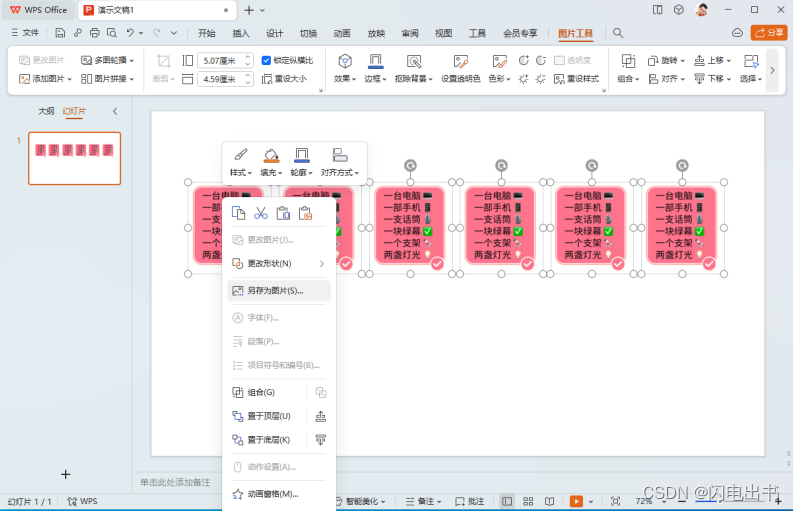794x511 pixels.
Task: Click the bring-forward icon beside 置于顶层
Action: point(321,416)
